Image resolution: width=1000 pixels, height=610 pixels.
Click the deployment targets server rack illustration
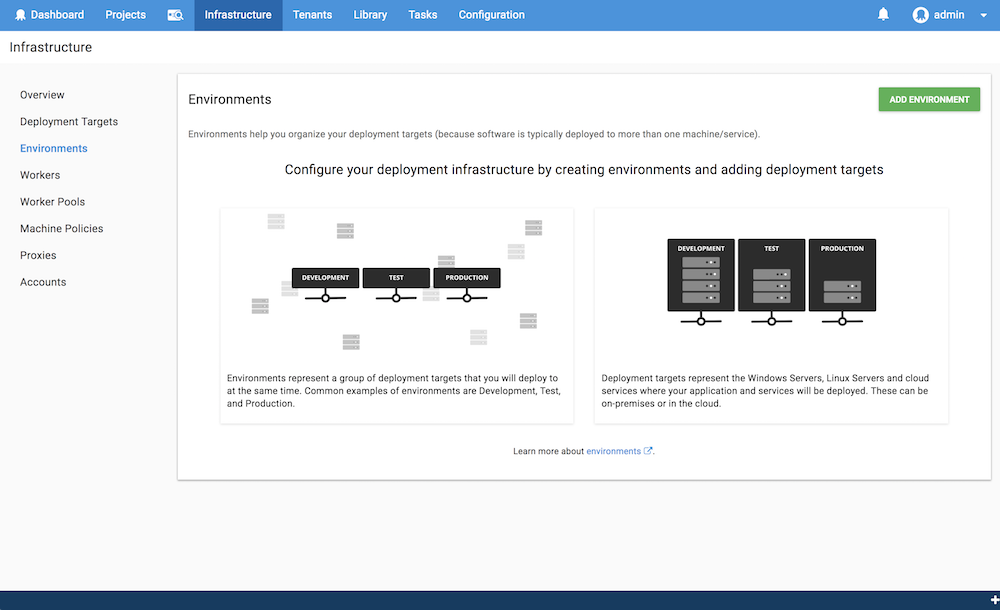pos(772,282)
